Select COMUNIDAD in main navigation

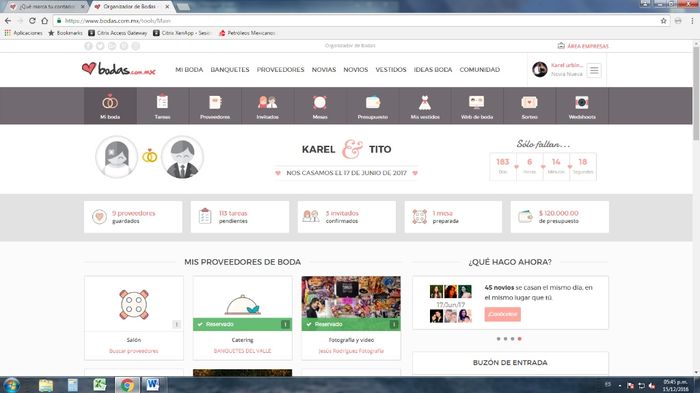pyautogui.click(x=479, y=70)
